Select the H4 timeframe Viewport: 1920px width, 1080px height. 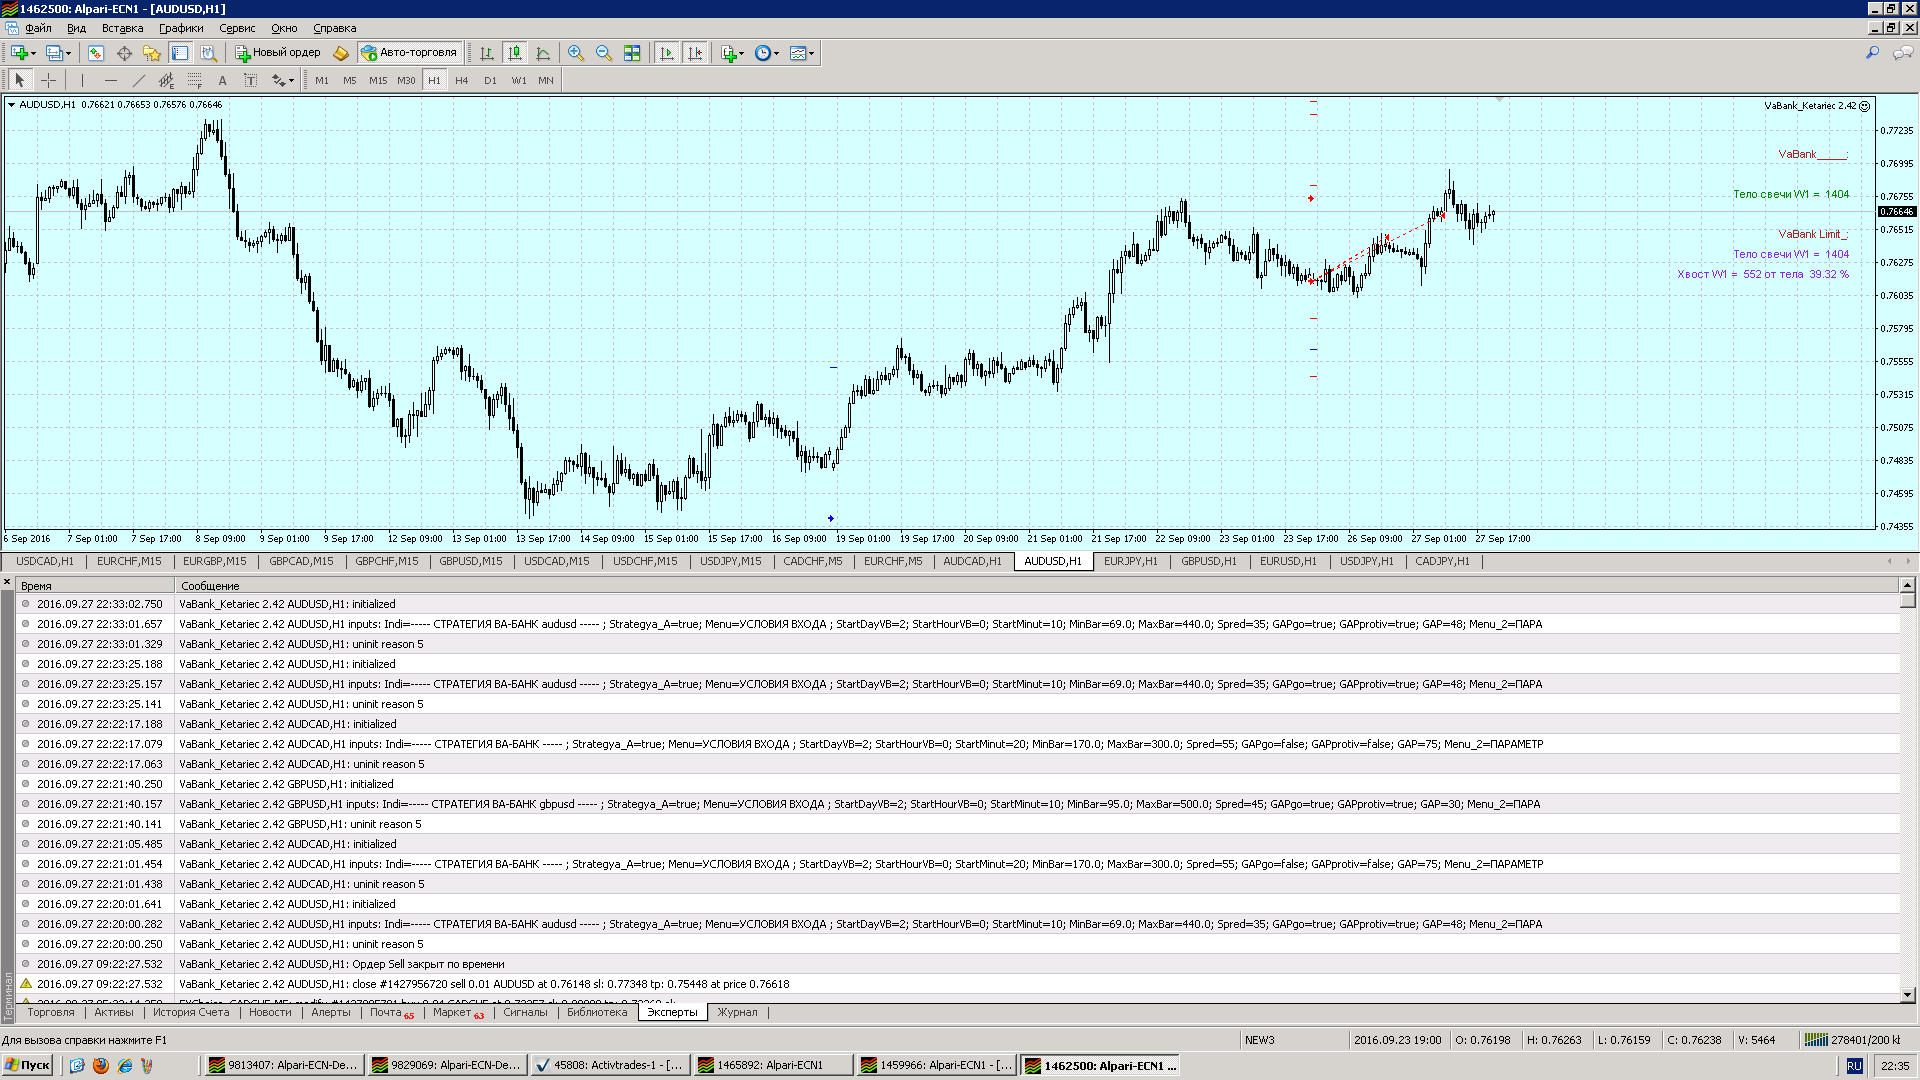pos(462,80)
